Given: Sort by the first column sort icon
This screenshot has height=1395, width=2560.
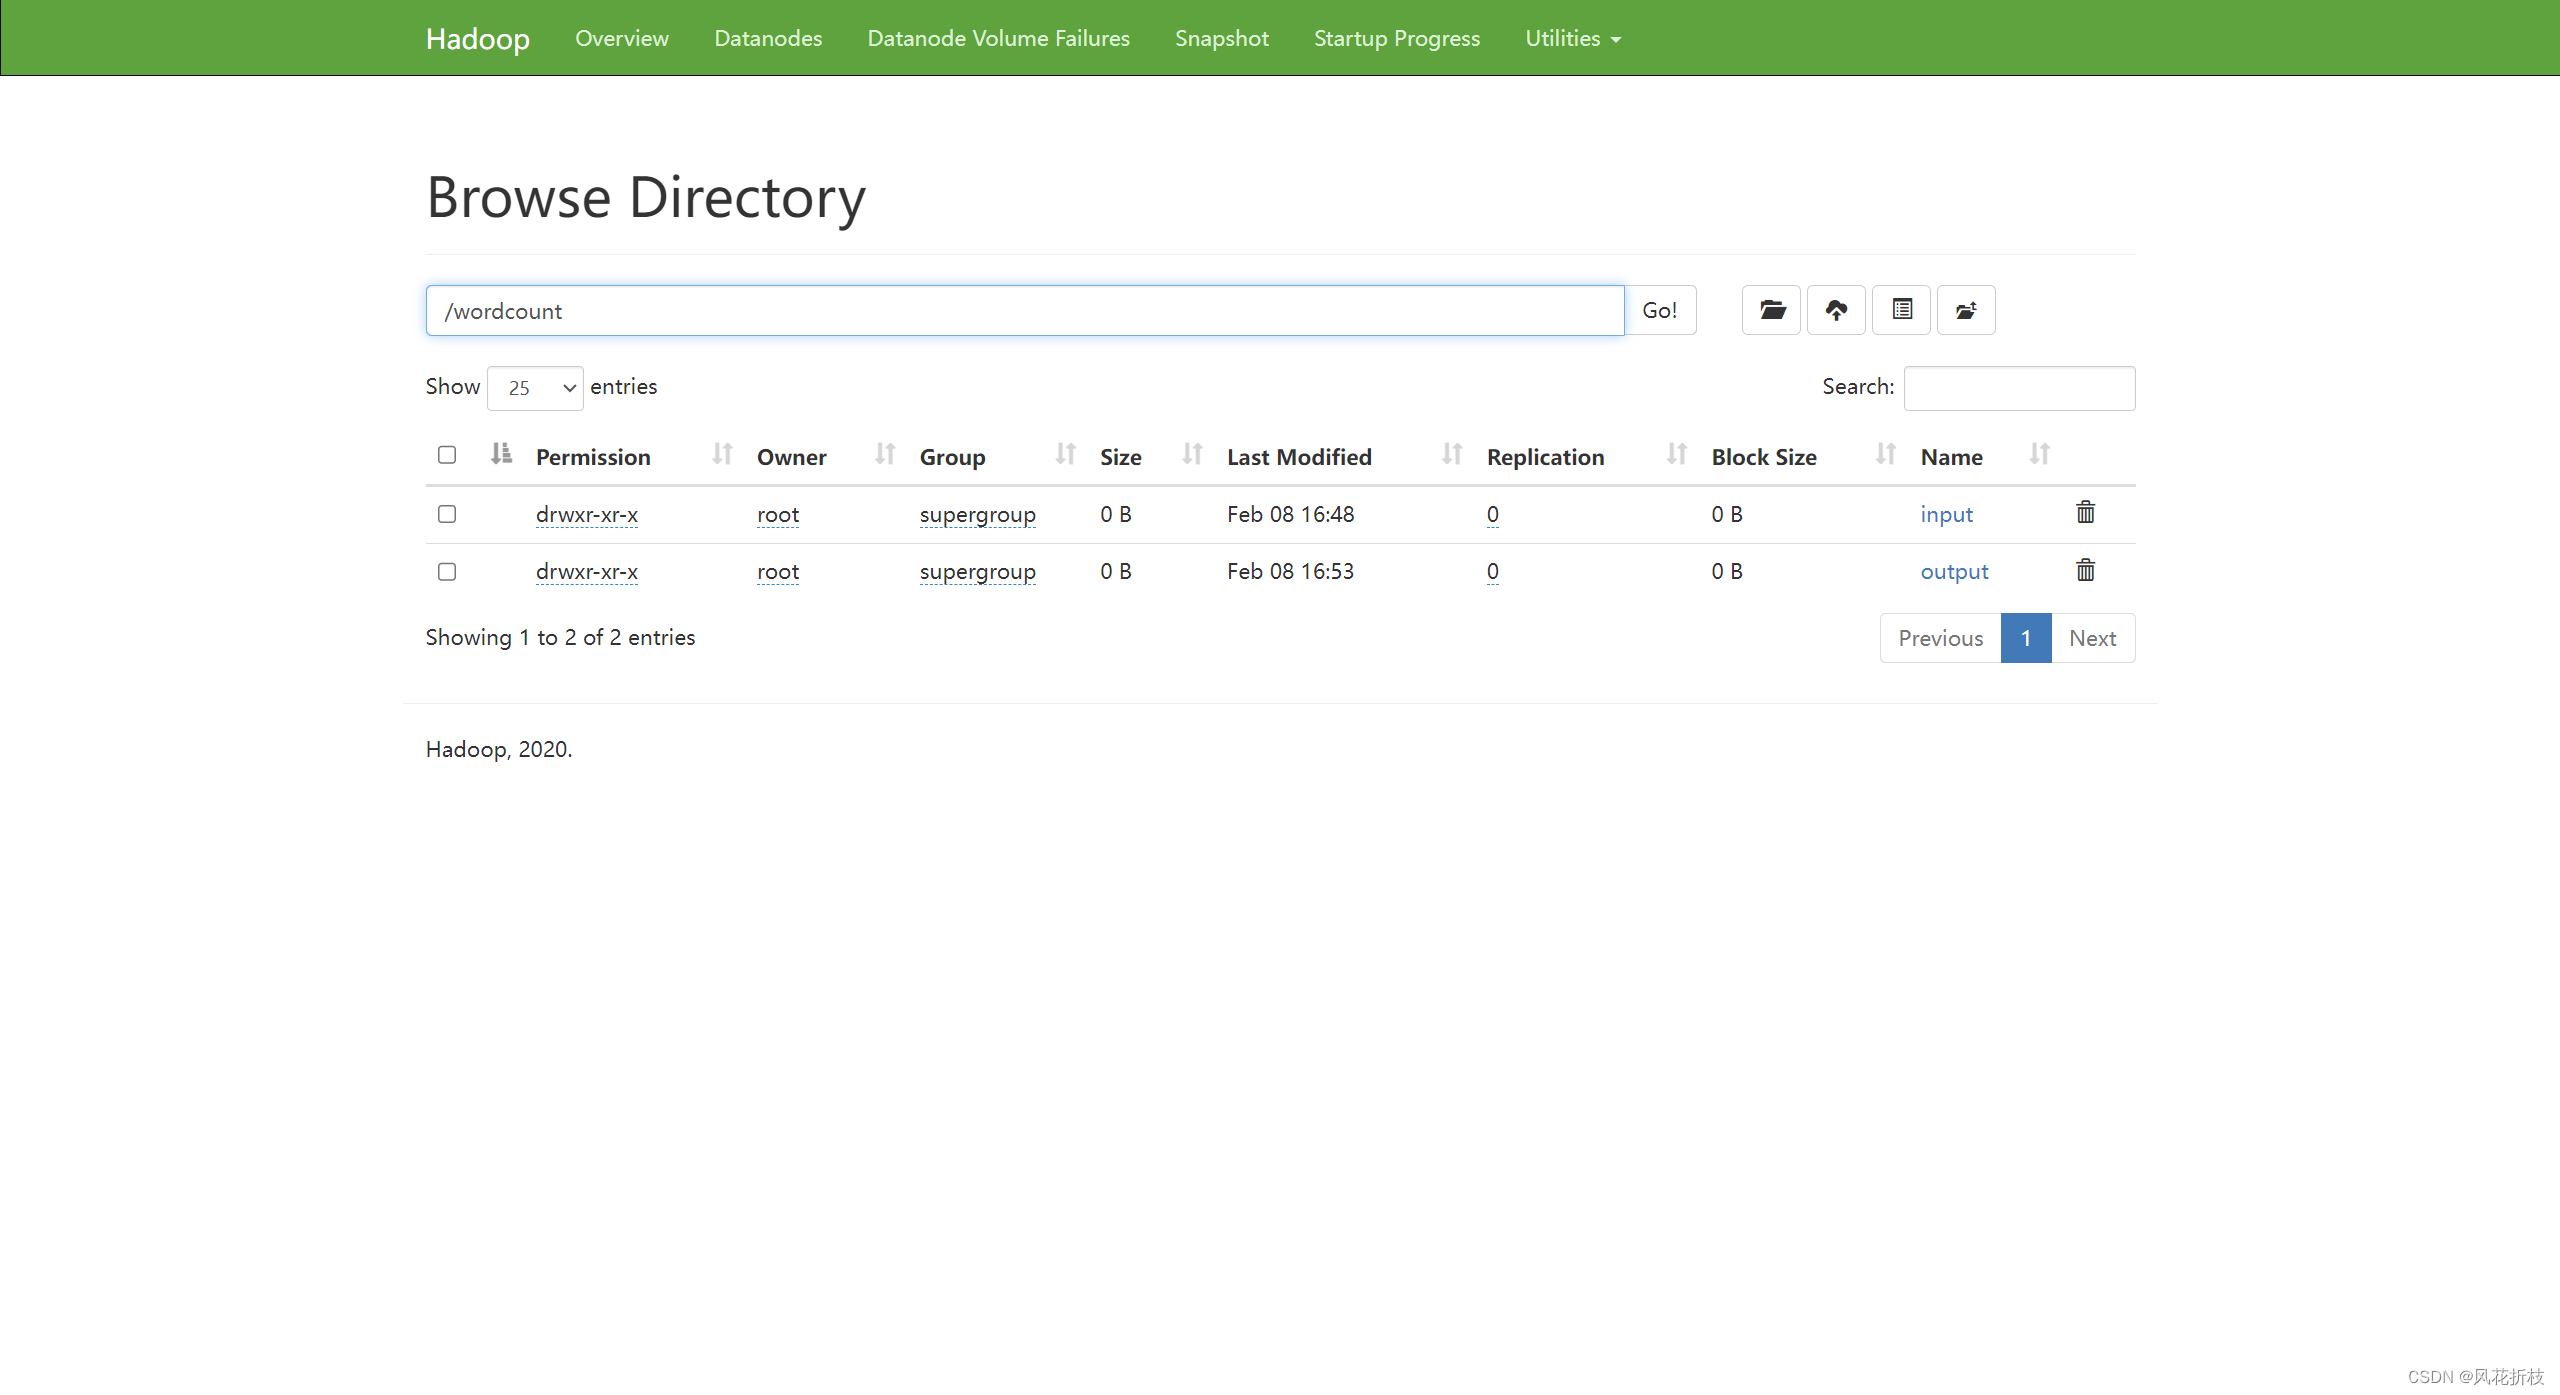Looking at the screenshot, I should [x=501, y=454].
